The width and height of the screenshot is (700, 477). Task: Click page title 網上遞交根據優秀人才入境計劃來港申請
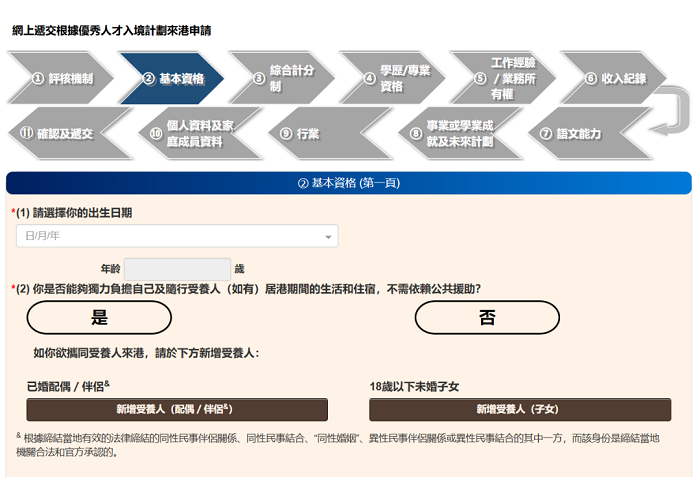pyautogui.click(x=112, y=31)
